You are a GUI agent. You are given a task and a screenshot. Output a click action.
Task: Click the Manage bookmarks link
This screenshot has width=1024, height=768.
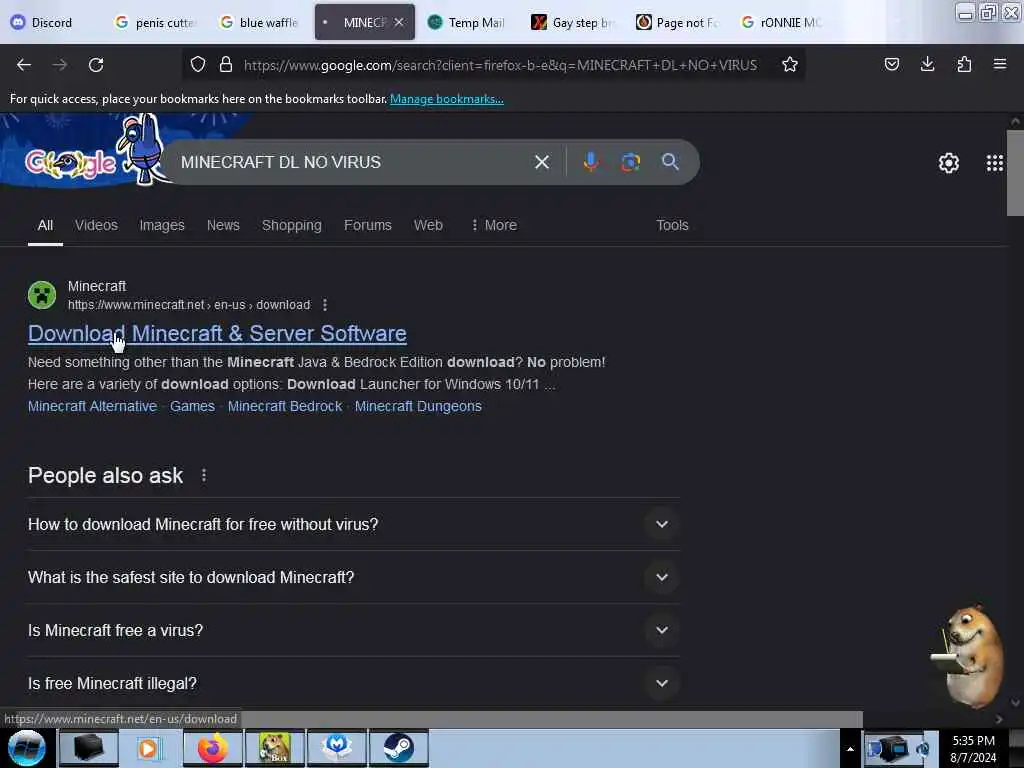(447, 99)
